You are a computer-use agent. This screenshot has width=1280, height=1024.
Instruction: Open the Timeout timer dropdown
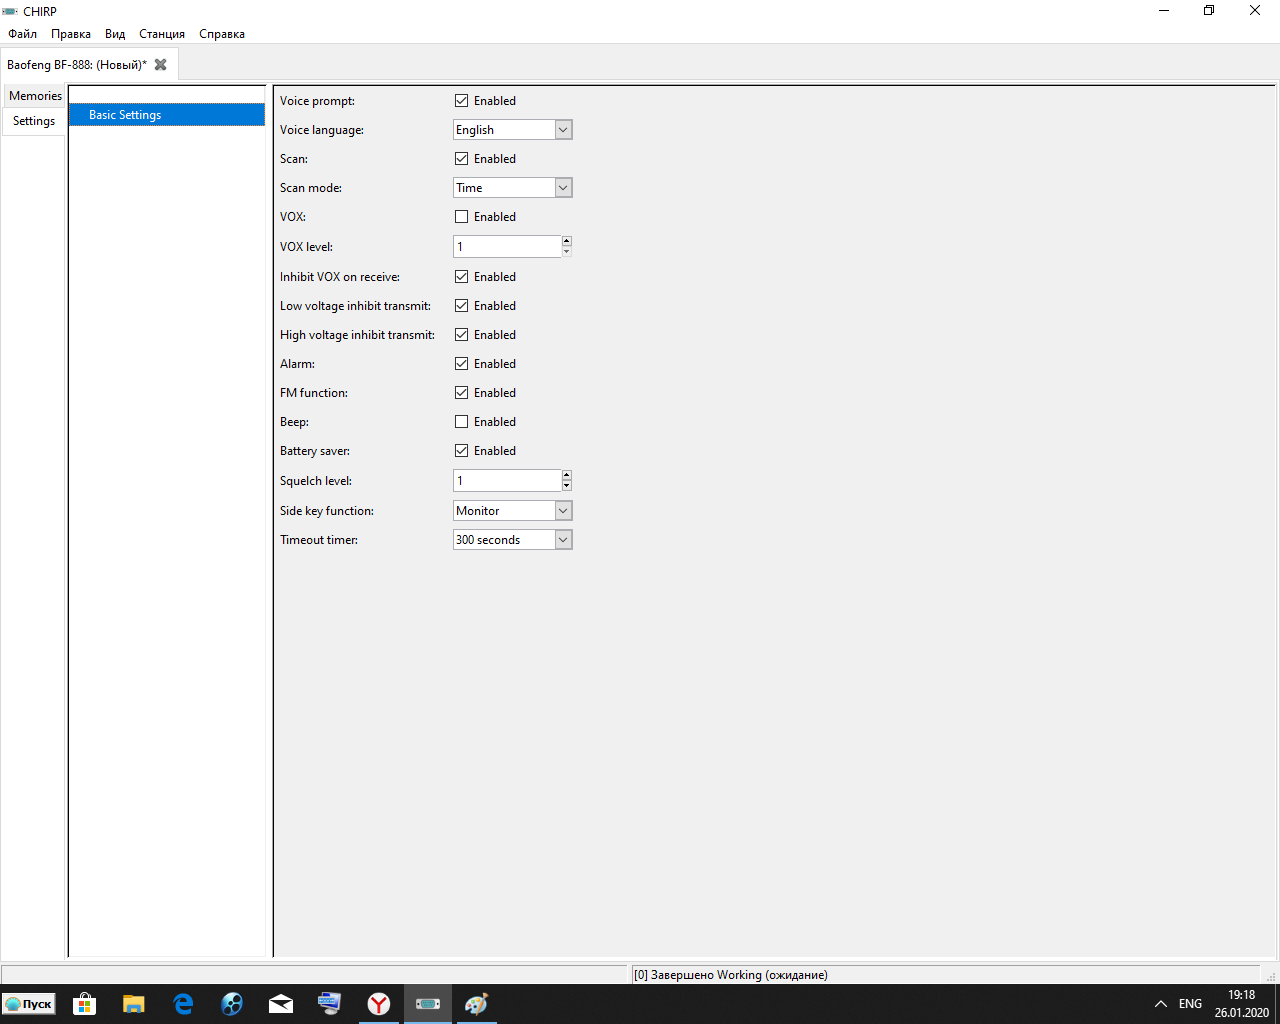[513, 540]
